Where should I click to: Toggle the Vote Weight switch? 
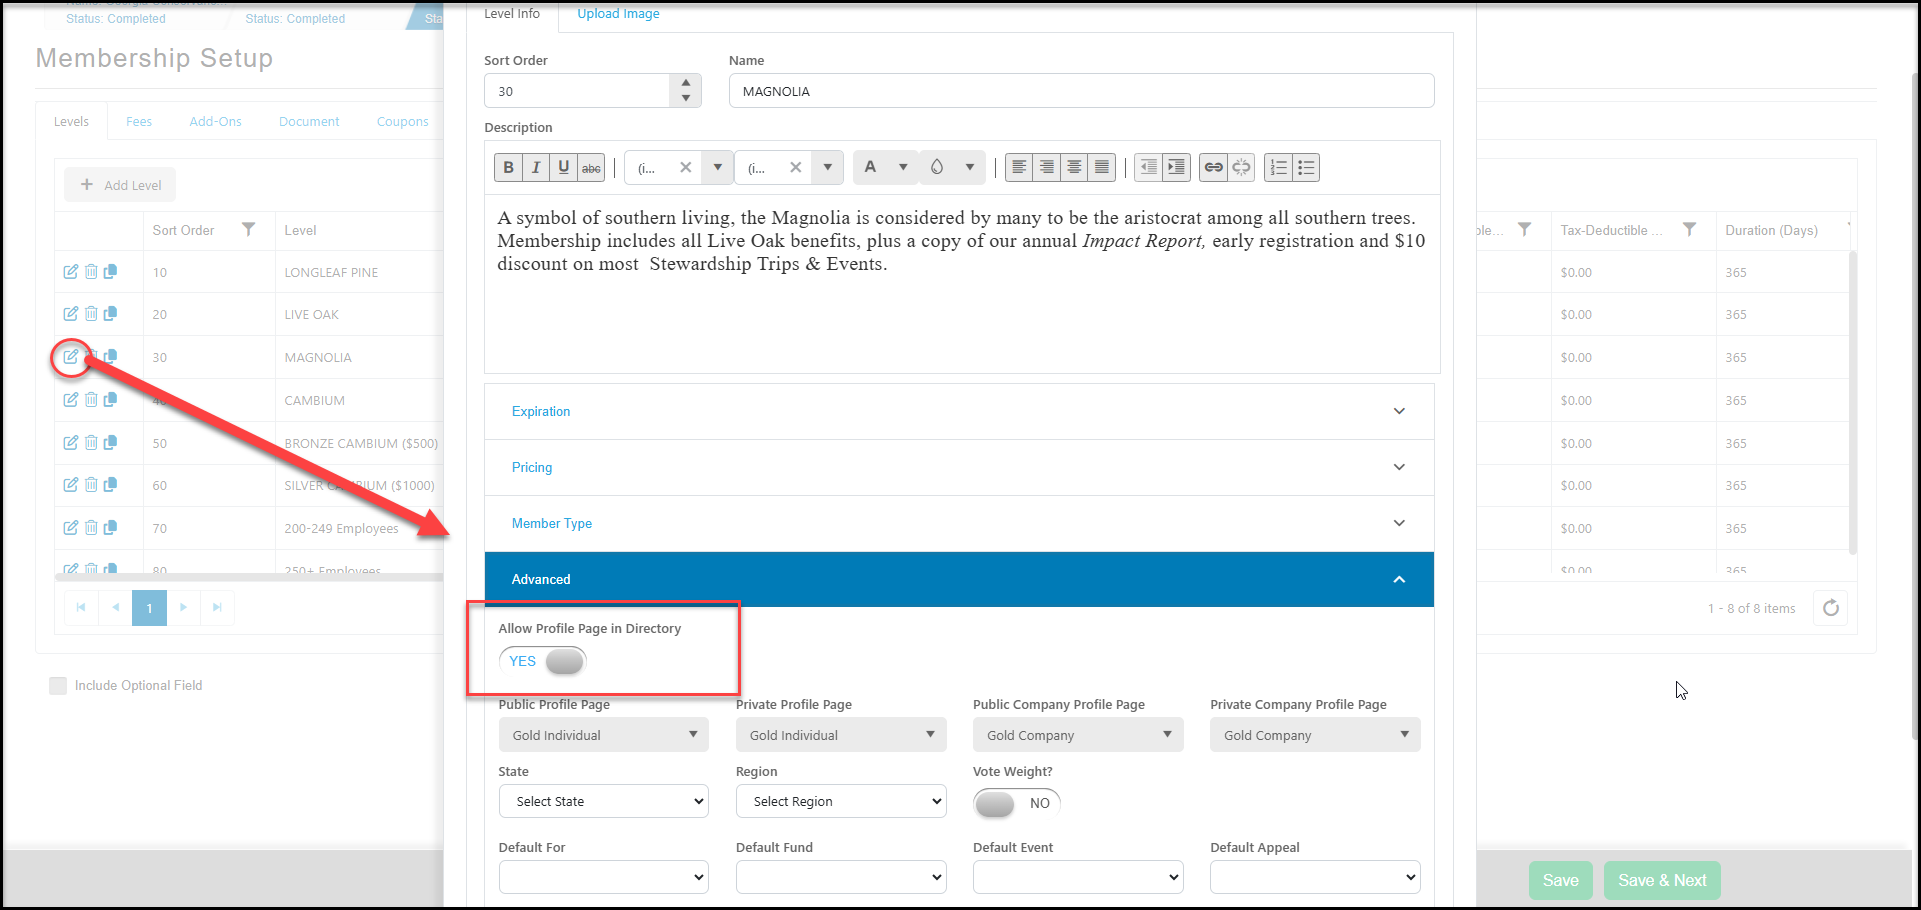[x=1016, y=803]
